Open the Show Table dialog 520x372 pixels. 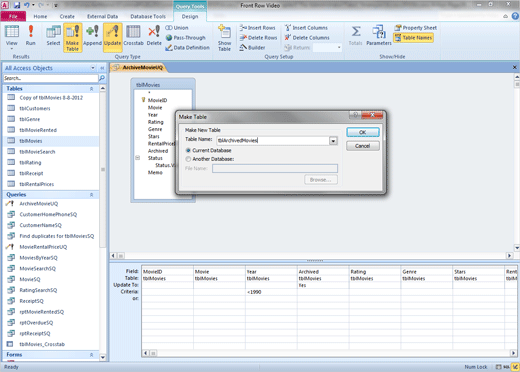pyautogui.click(x=224, y=38)
